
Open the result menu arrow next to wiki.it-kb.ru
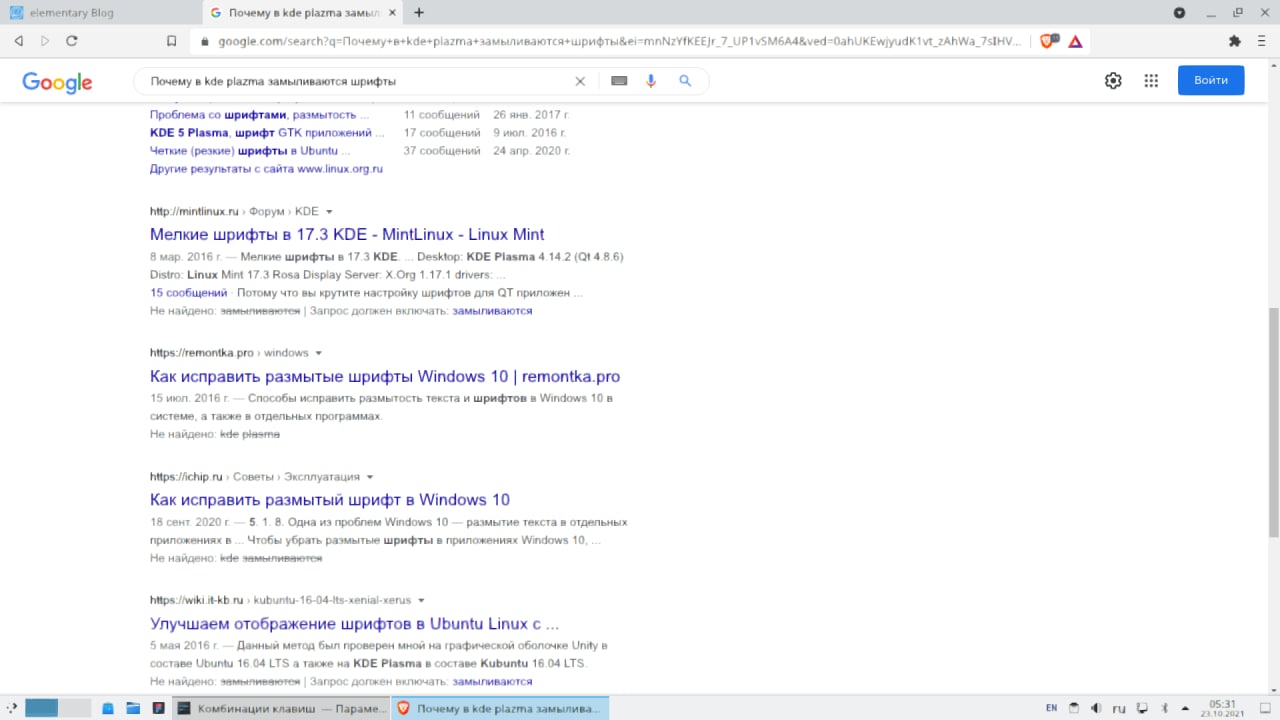coord(421,600)
